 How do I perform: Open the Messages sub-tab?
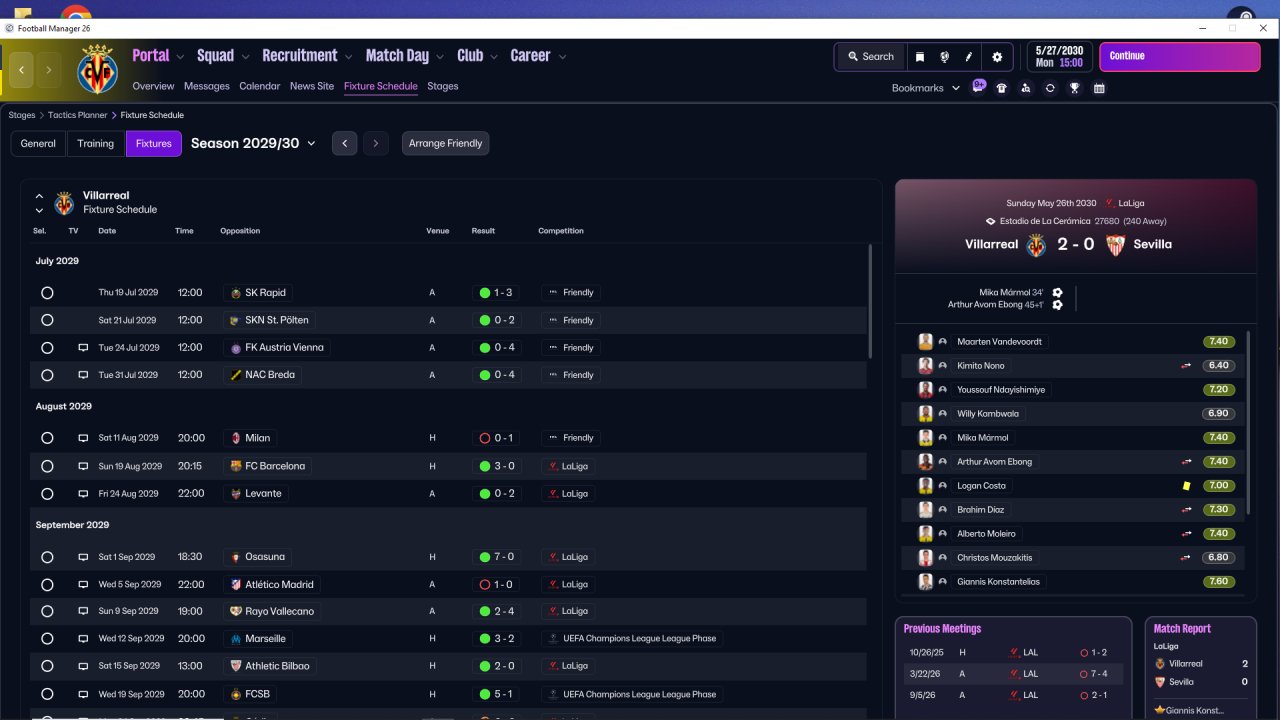click(207, 86)
